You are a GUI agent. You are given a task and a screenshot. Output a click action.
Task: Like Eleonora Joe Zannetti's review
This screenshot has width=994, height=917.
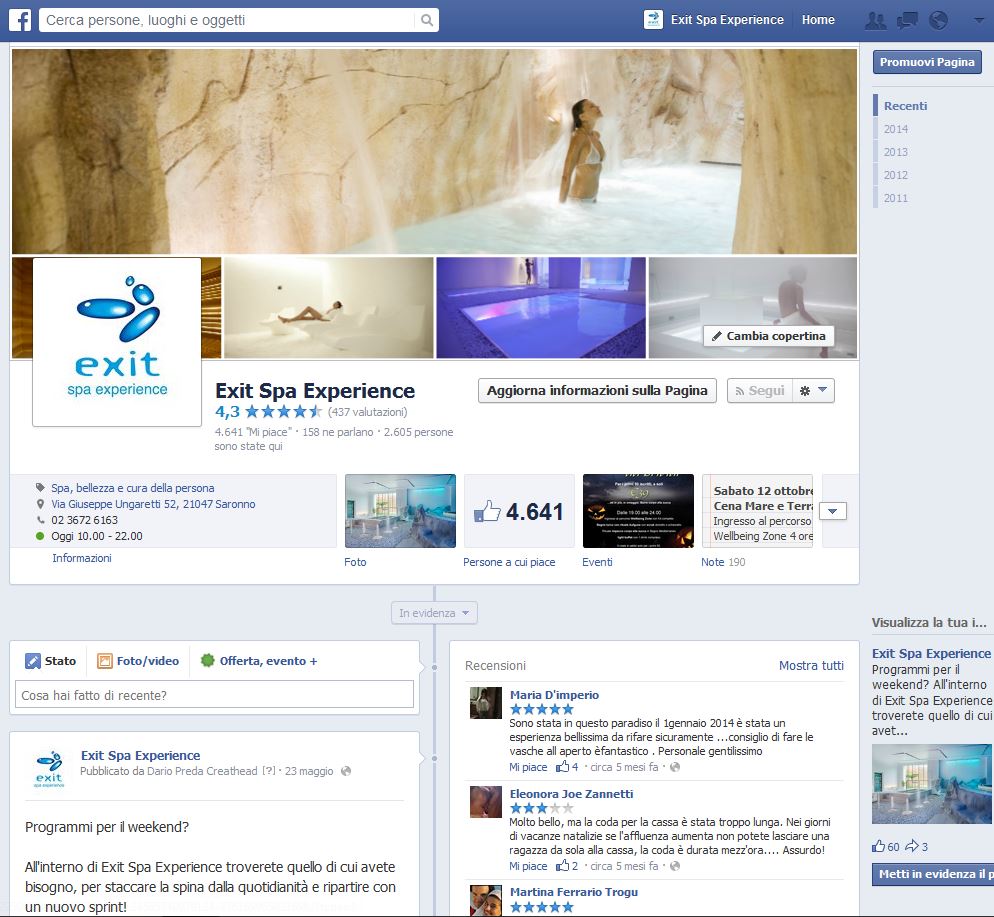click(x=528, y=866)
